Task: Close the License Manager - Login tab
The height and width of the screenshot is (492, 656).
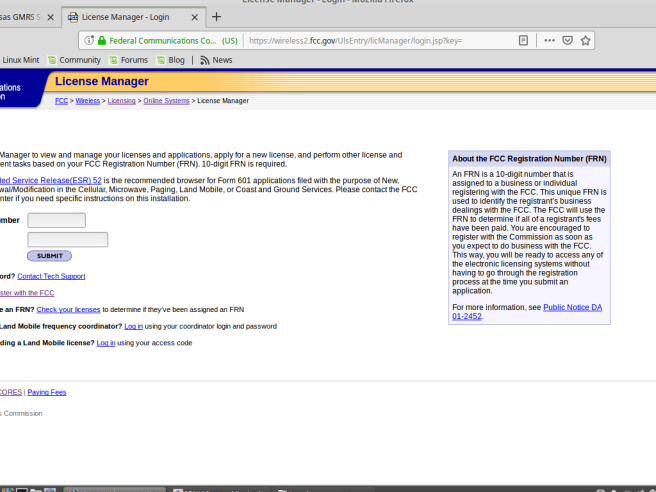Action: (x=195, y=17)
